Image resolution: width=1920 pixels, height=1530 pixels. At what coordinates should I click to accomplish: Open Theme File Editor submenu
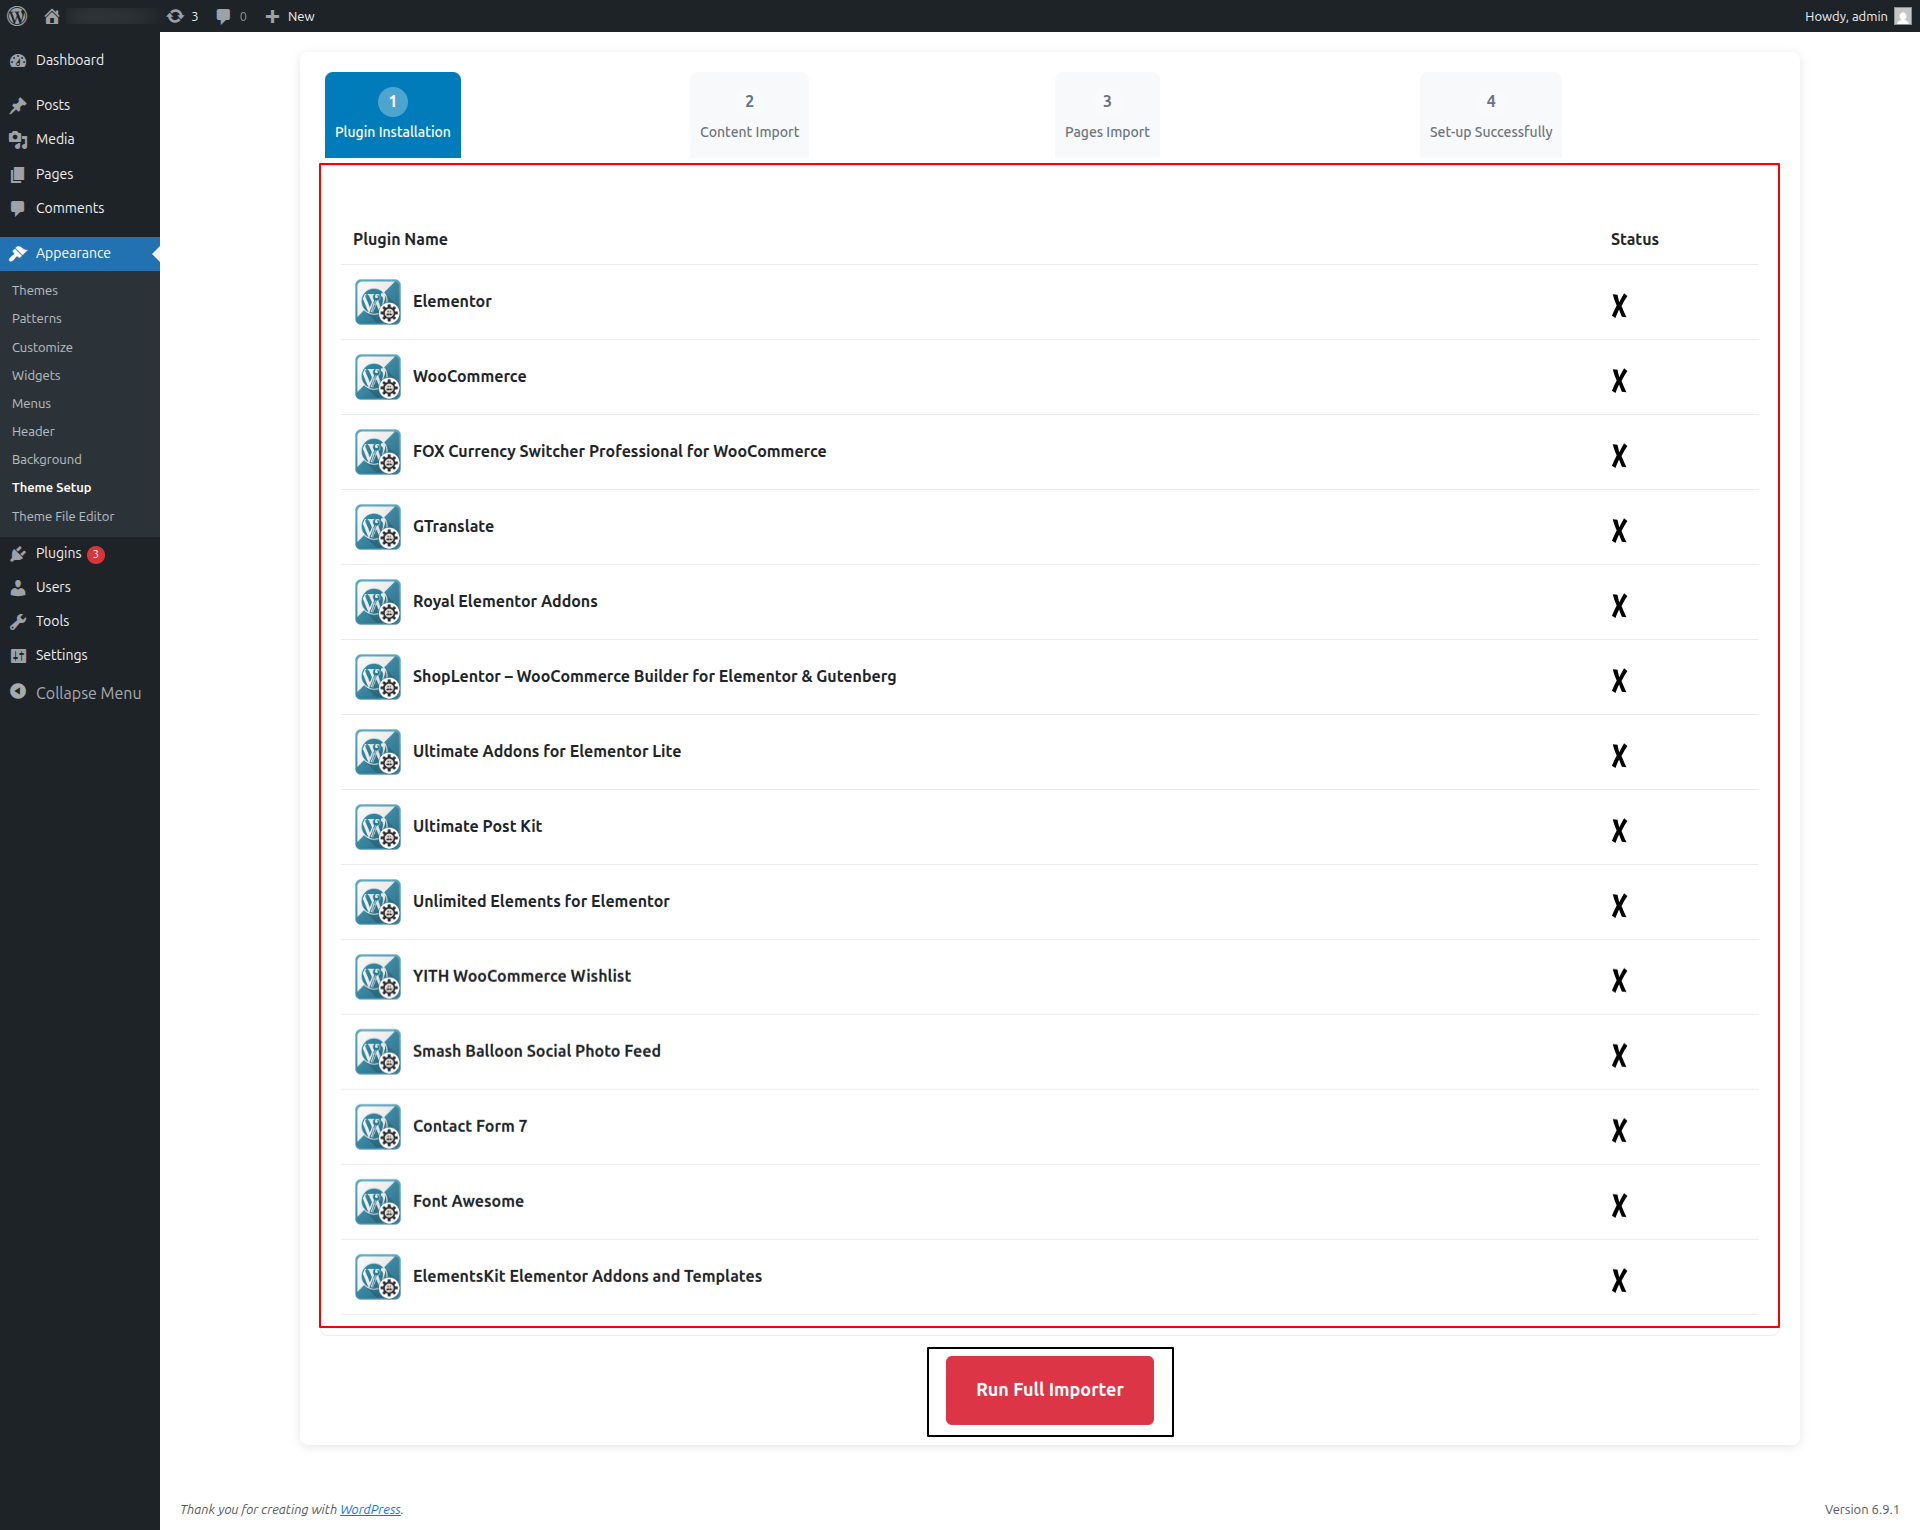[63, 516]
